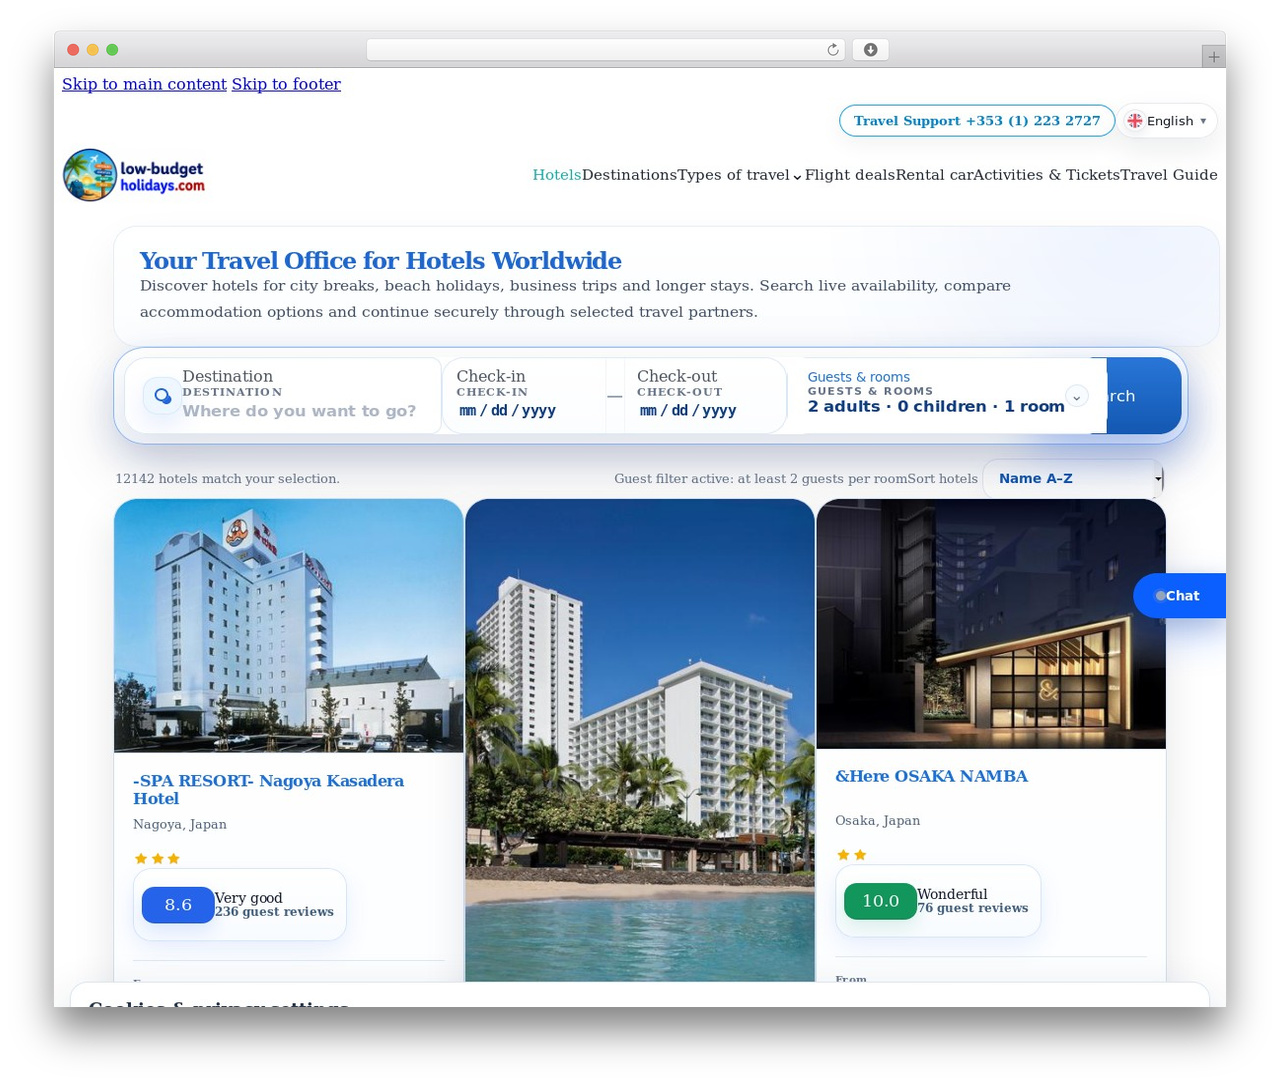Click the 'Osaka, Japan' location text
Viewport: 1280px width, 1084px height.
[878, 821]
